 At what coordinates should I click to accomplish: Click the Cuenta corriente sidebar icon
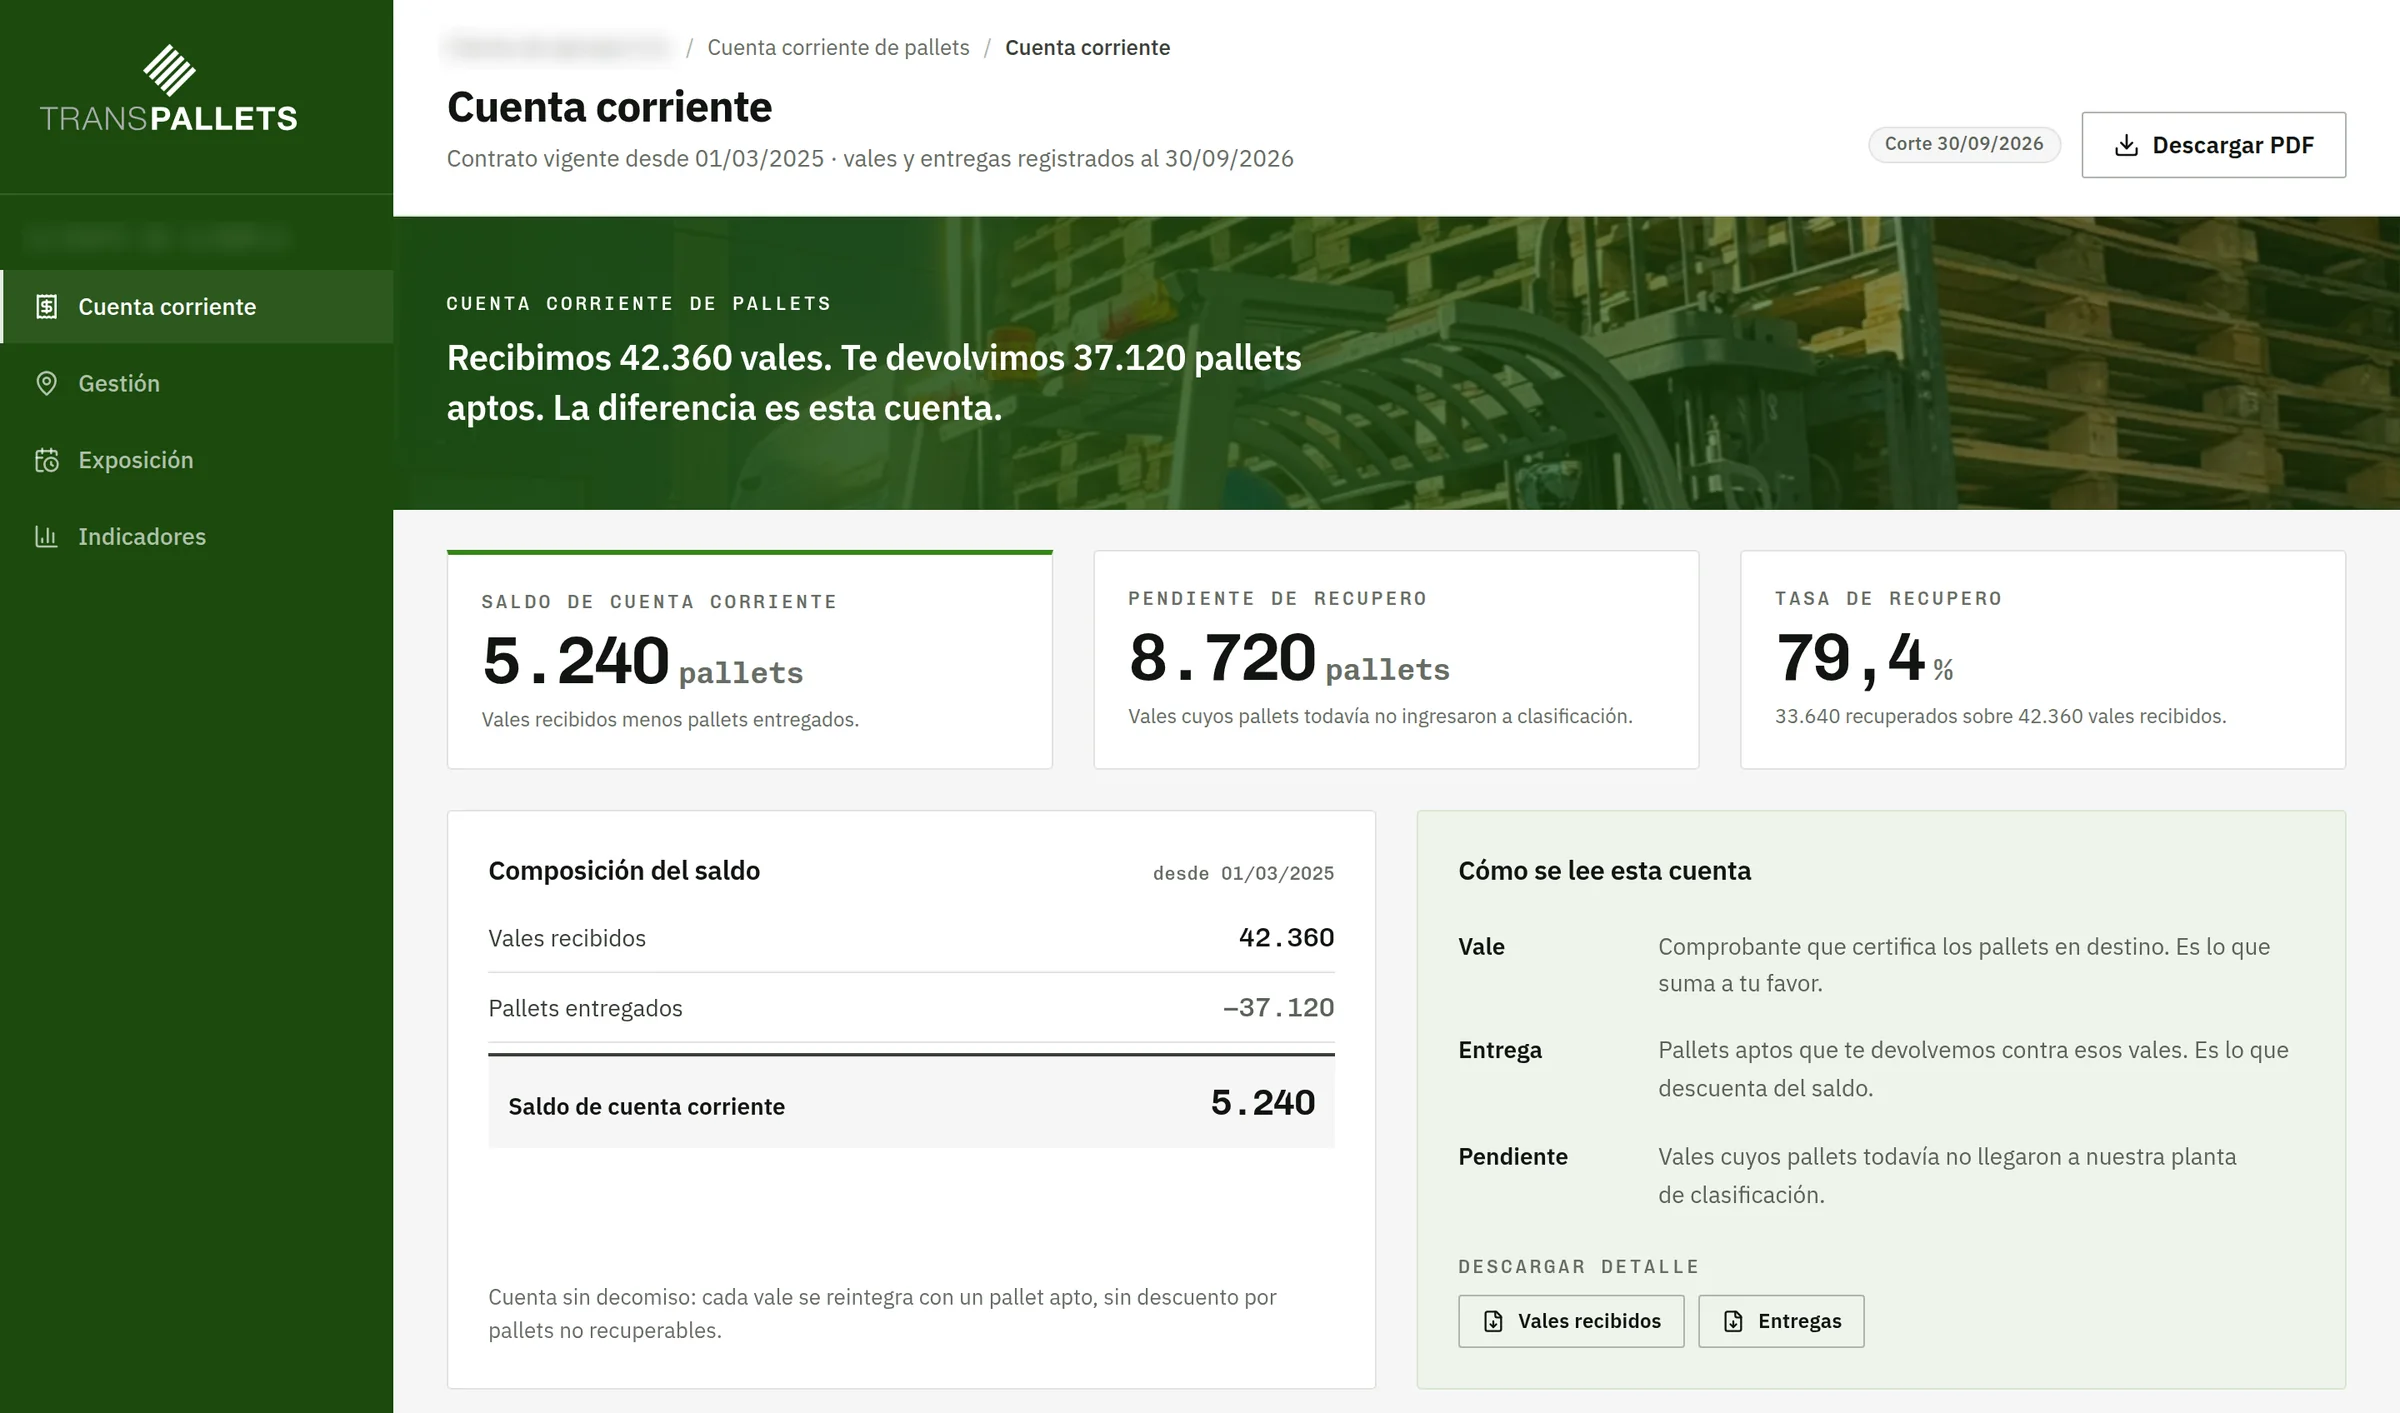(x=47, y=307)
